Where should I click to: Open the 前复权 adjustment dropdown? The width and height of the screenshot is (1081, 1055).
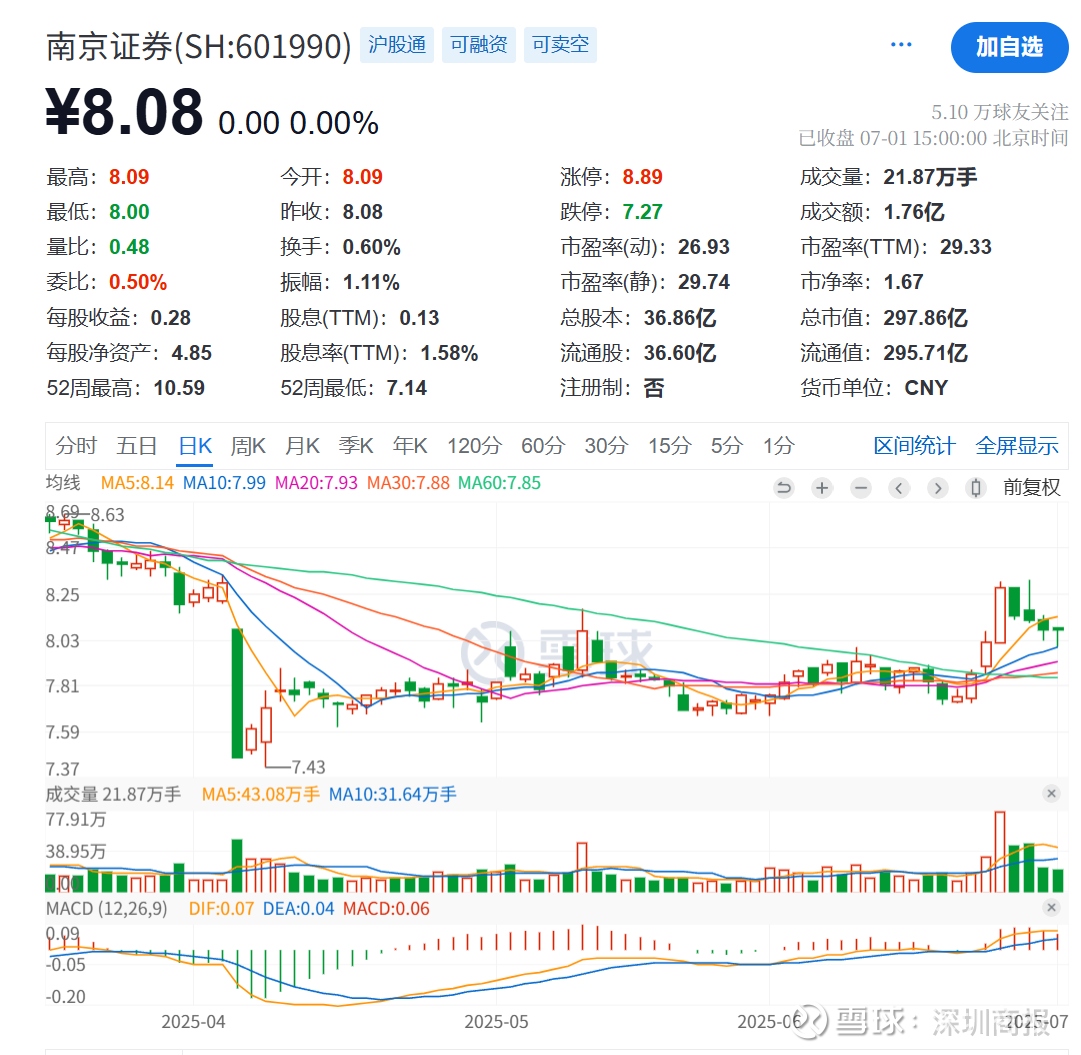(1031, 488)
